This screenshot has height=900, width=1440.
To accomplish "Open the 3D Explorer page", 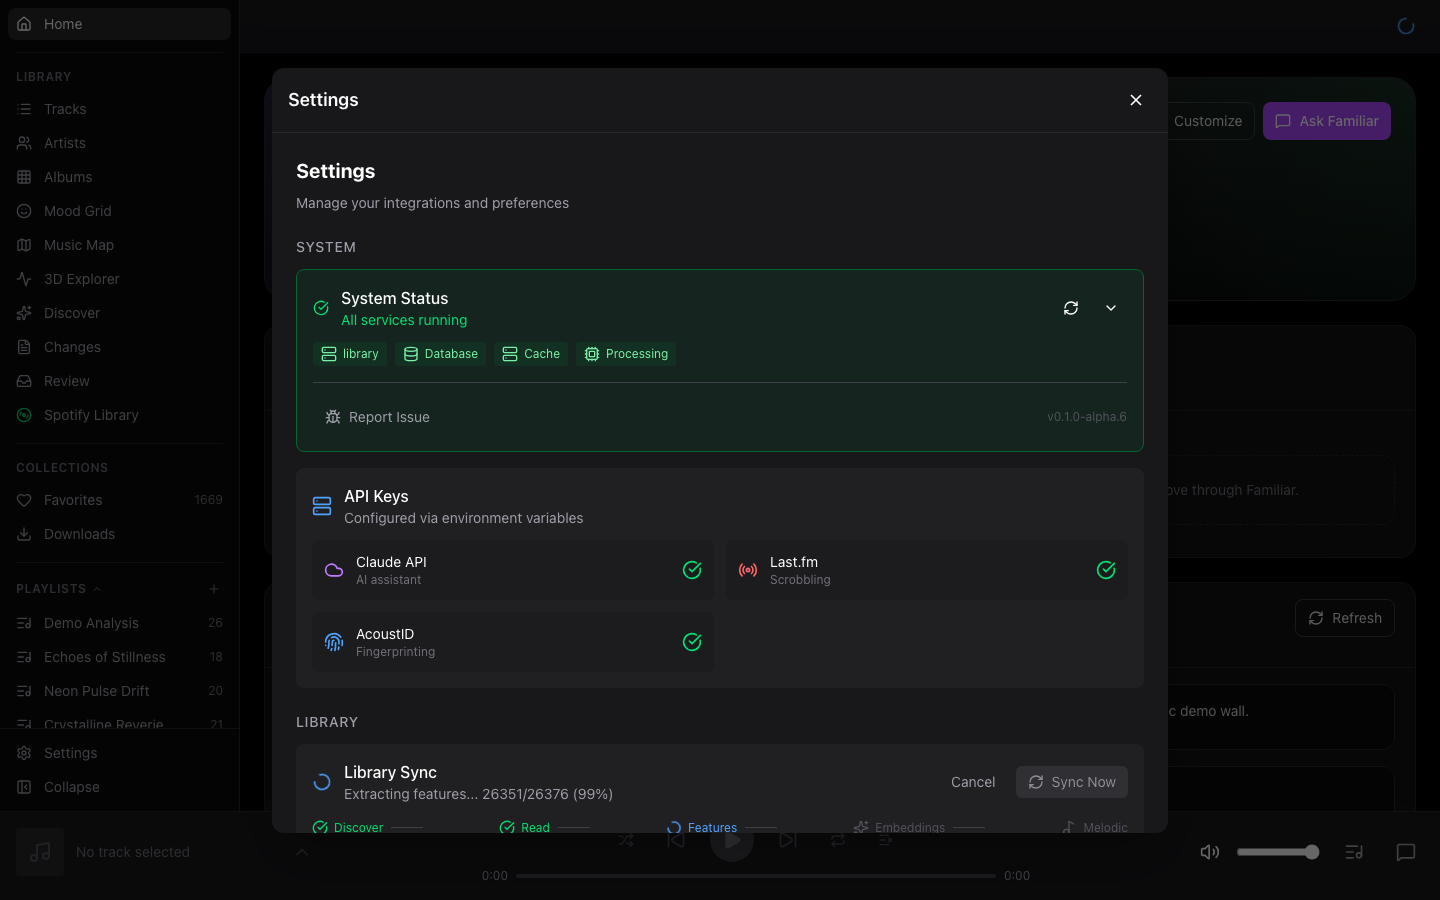I will point(81,279).
